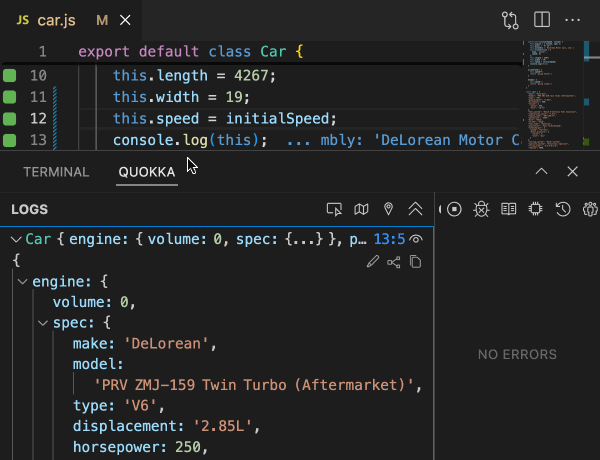Click the sticky 'export default class Car' line

191,52
